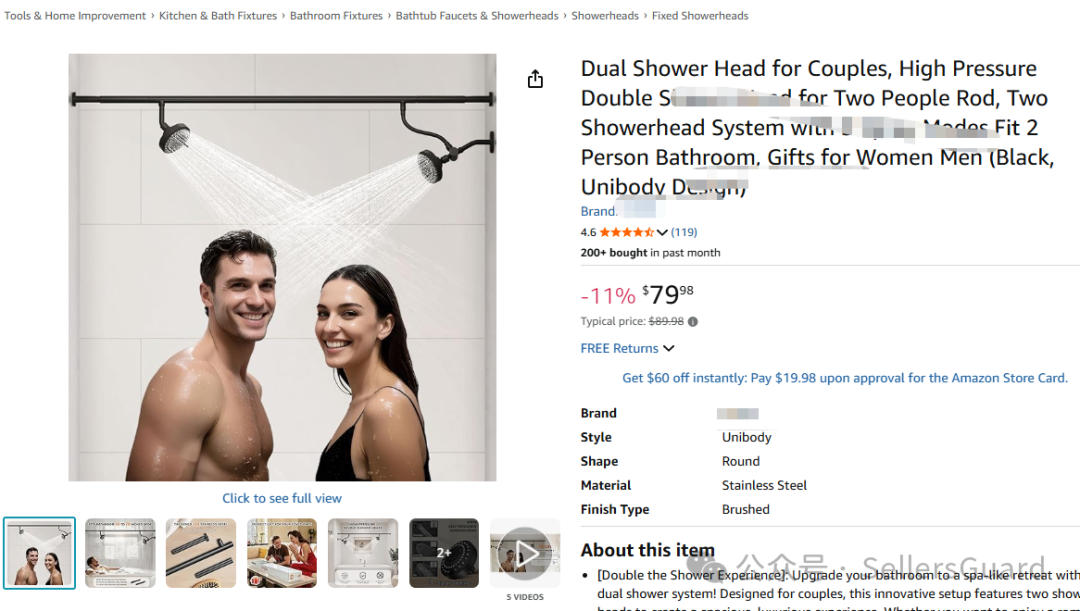Select the first couple showering thumbnail

(x=39, y=553)
